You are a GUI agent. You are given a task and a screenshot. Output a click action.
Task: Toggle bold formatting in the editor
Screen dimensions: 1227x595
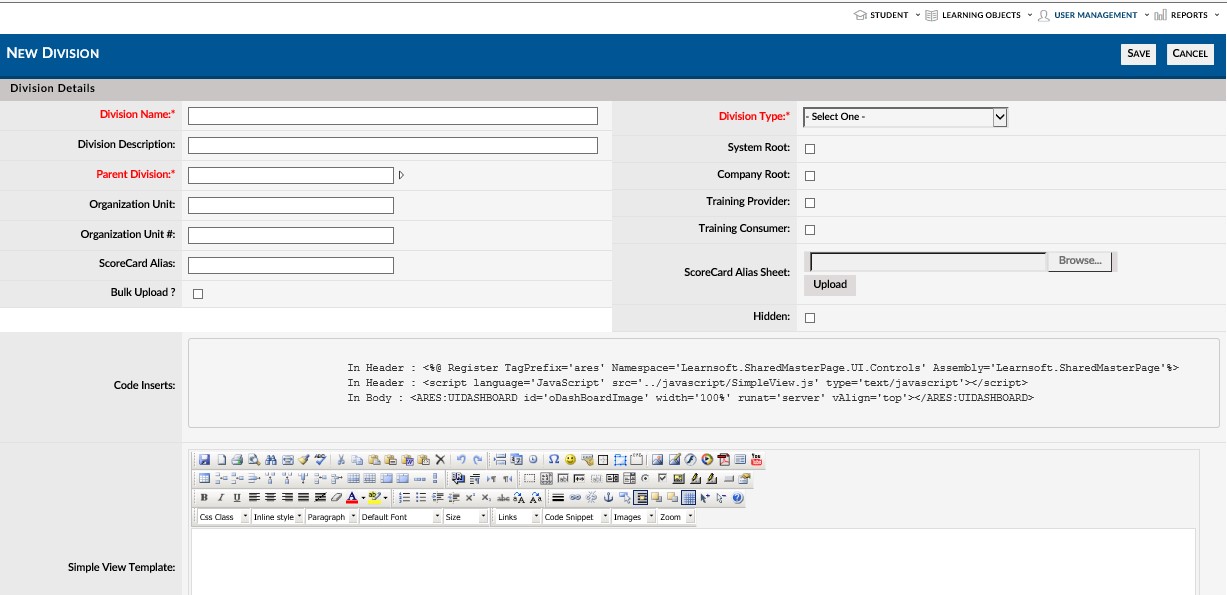pos(204,498)
